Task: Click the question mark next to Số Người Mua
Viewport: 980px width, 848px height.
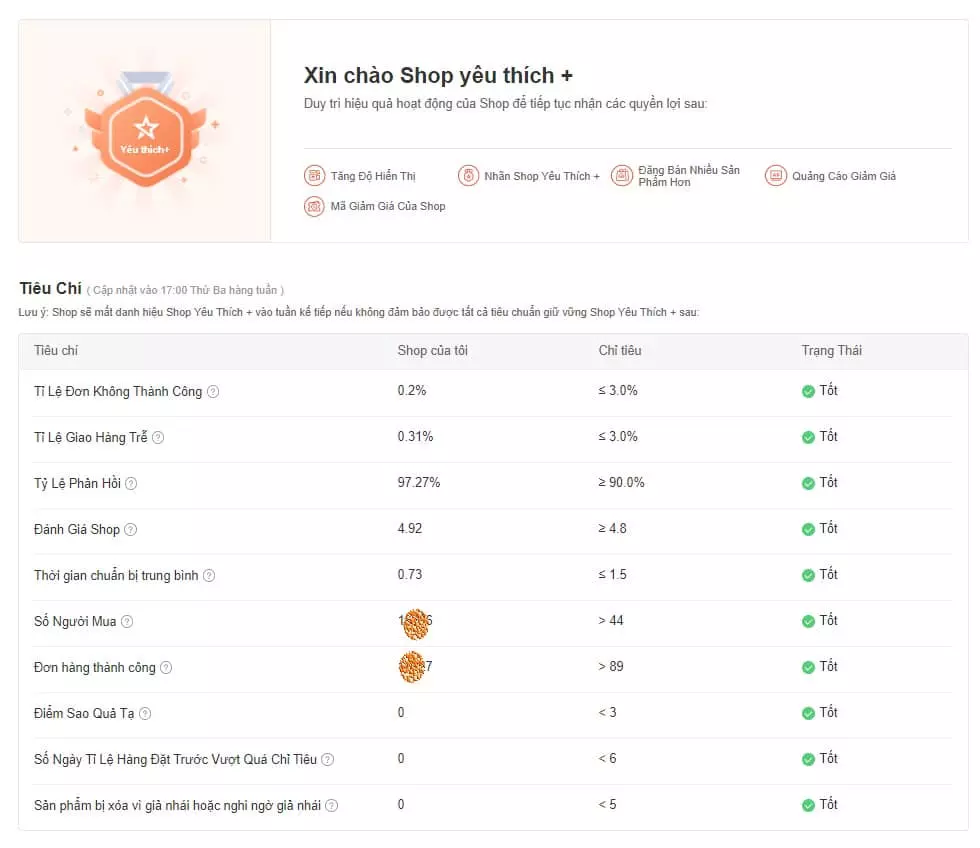Action: [x=127, y=622]
